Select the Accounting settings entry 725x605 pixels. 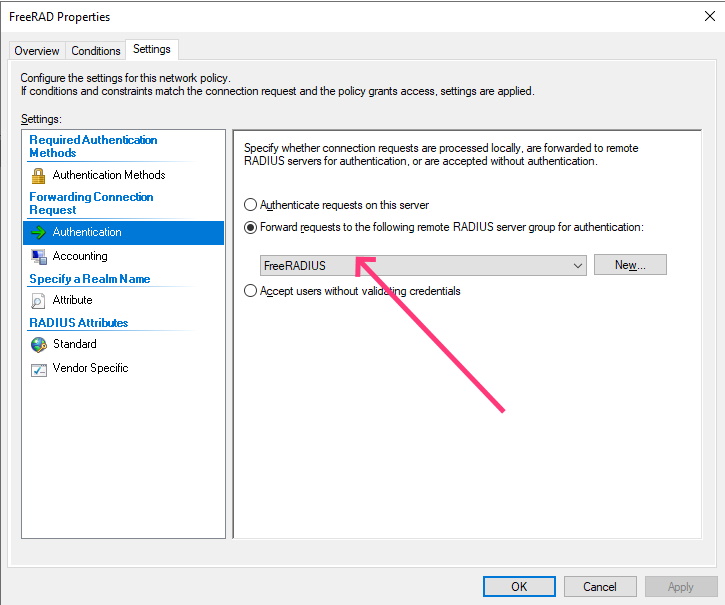(123, 257)
